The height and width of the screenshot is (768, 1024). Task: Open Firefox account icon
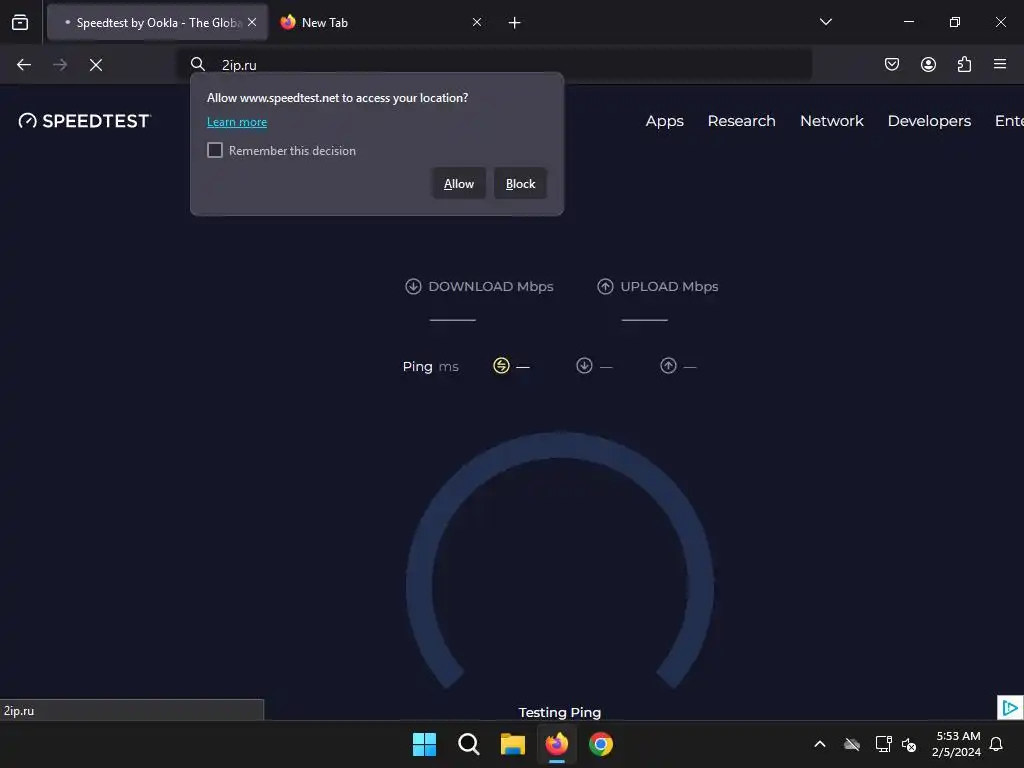click(928, 64)
